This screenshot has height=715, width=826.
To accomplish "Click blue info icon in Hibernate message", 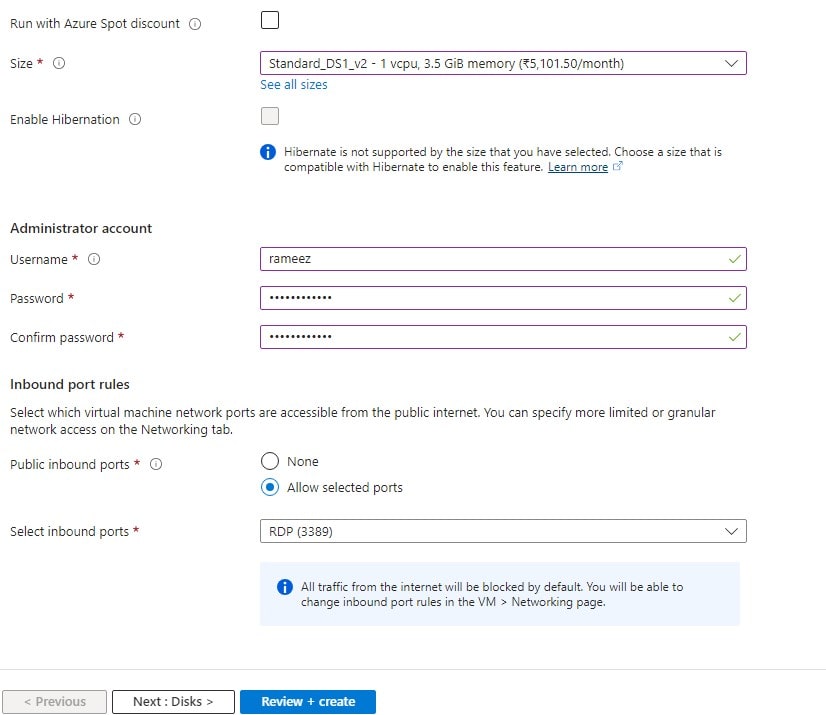I will [268, 152].
